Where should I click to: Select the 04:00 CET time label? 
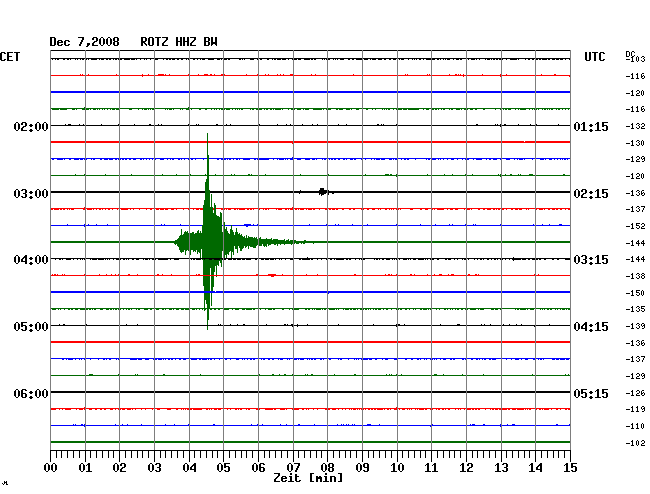point(31,260)
